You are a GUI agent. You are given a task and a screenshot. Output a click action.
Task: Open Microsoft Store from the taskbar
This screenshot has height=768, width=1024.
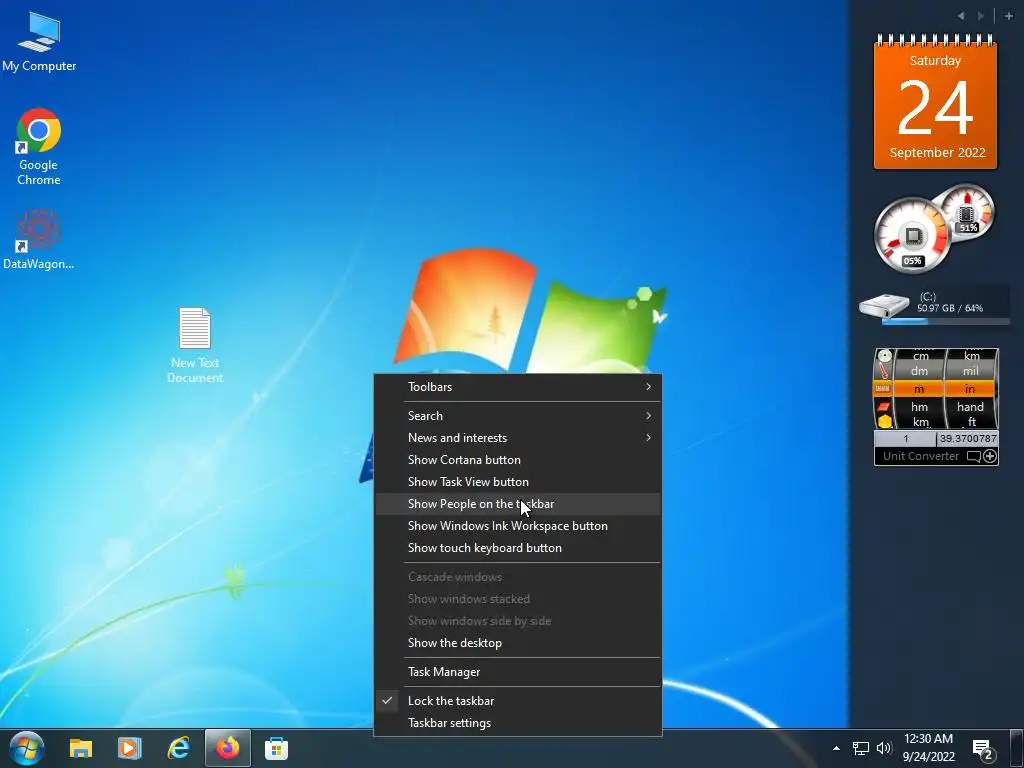click(276, 748)
